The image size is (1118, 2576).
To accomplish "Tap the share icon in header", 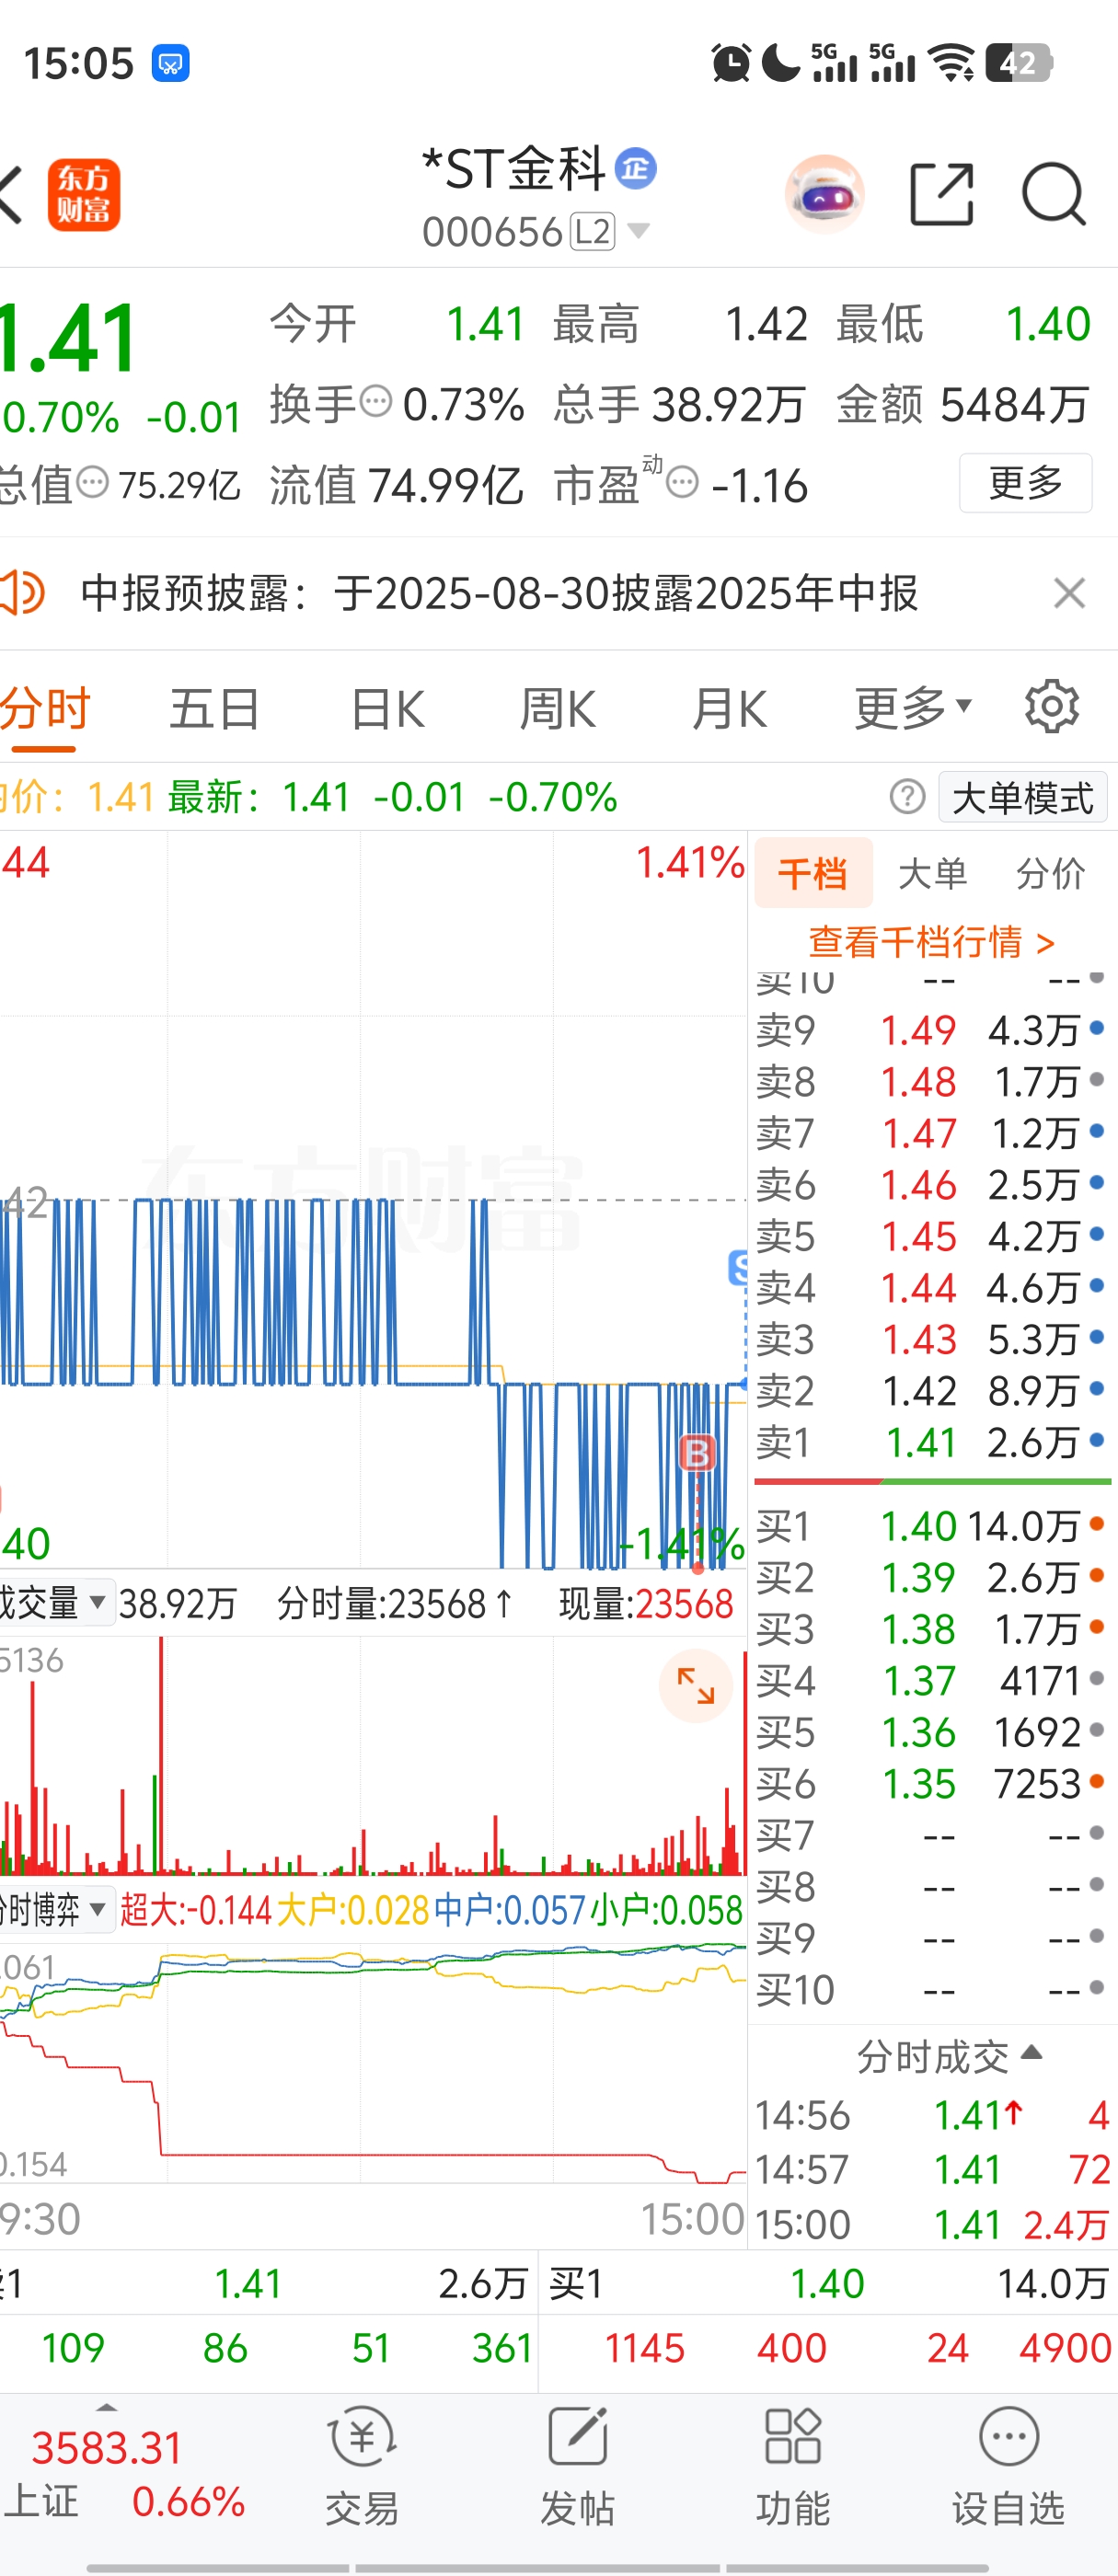I will click(x=941, y=194).
